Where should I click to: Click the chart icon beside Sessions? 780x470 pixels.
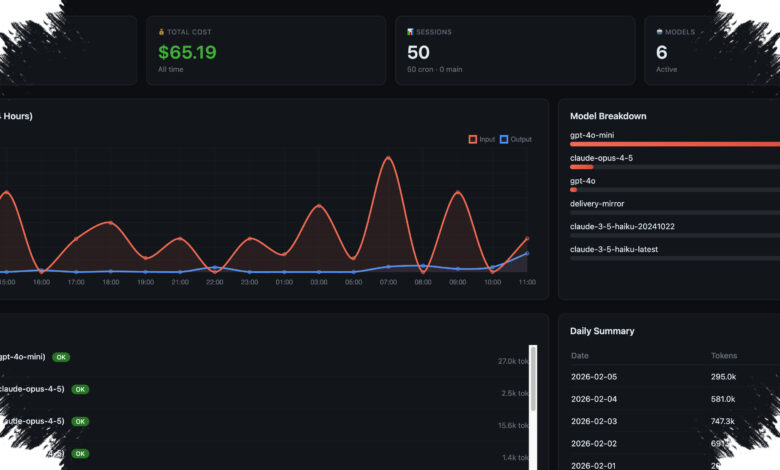pyautogui.click(x=410, y=32)
